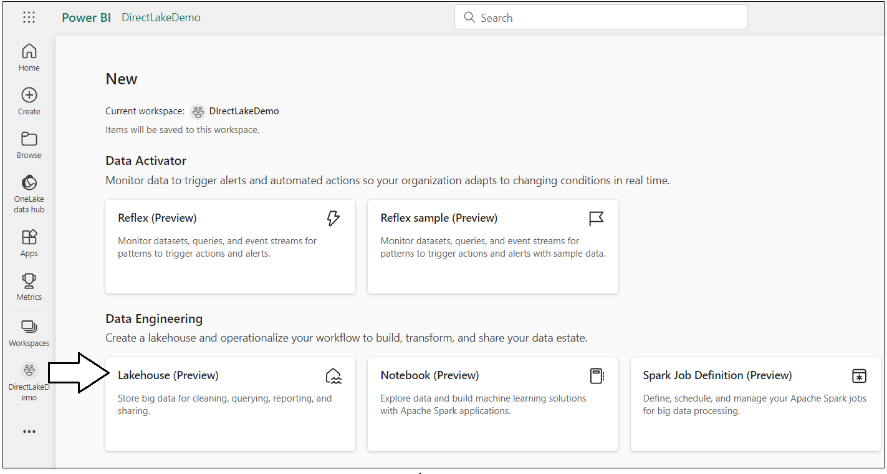Open OneLake data hub

(29, 194)
